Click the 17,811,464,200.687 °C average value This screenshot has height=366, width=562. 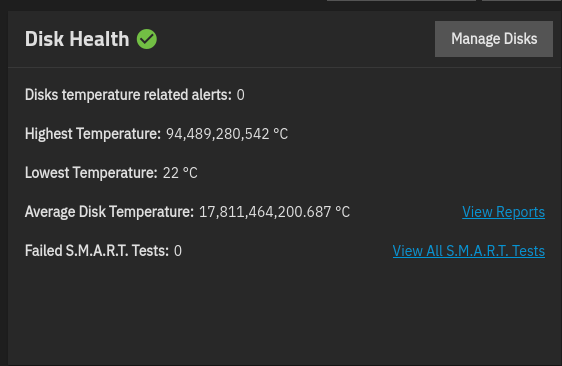point(274,212)
